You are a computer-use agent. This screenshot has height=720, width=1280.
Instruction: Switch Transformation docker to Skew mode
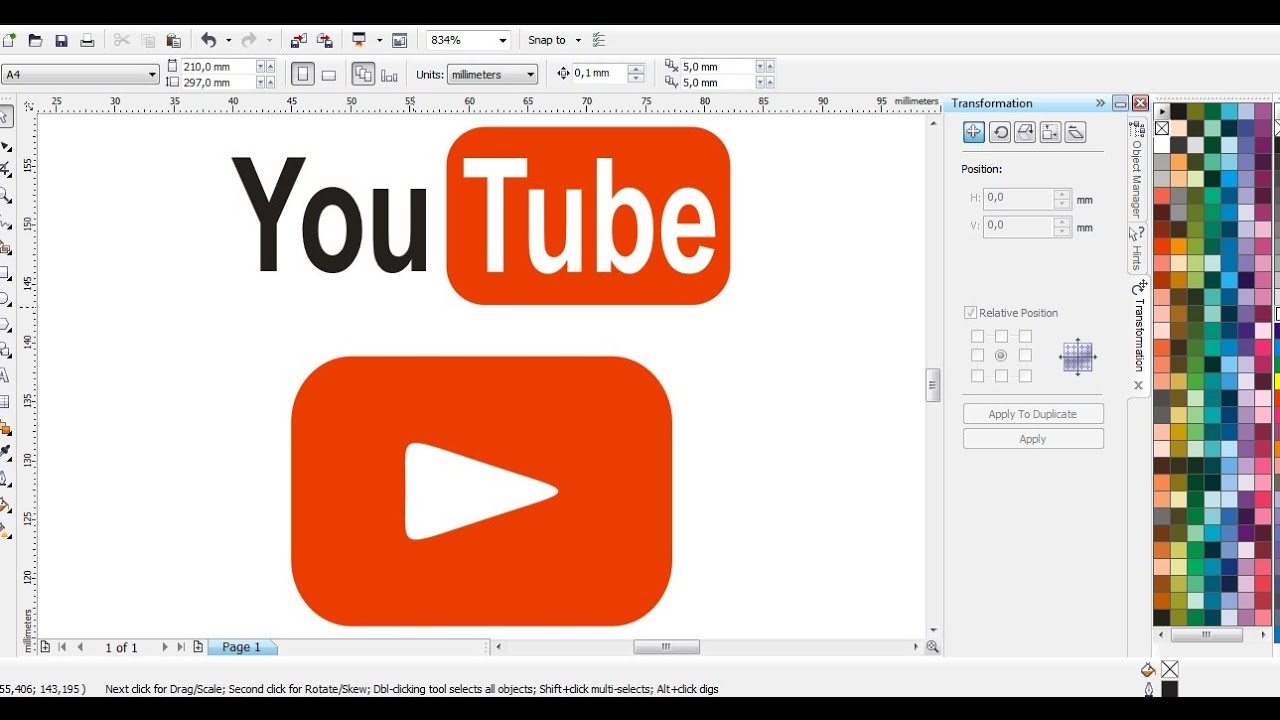click(1075, 132)
